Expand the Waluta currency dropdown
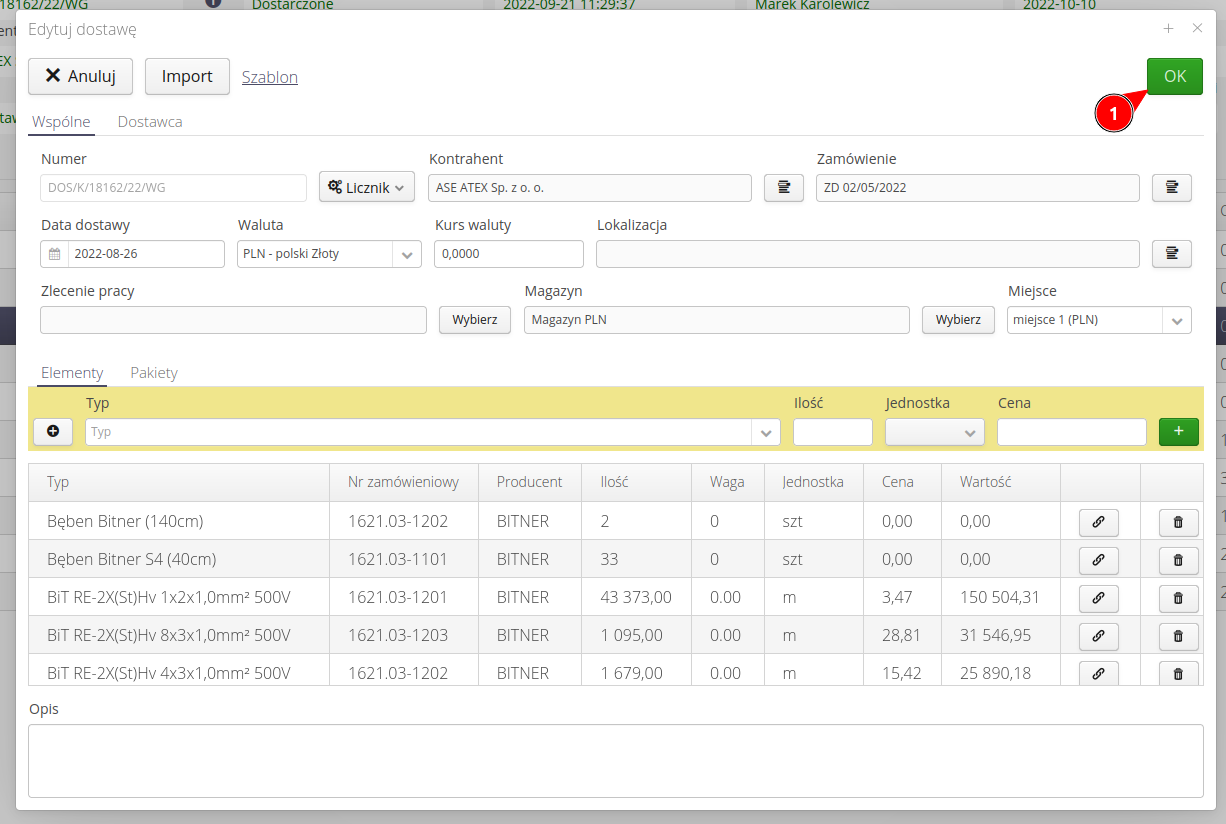The height and width of the screenshot is (824, 1226). 407,255
